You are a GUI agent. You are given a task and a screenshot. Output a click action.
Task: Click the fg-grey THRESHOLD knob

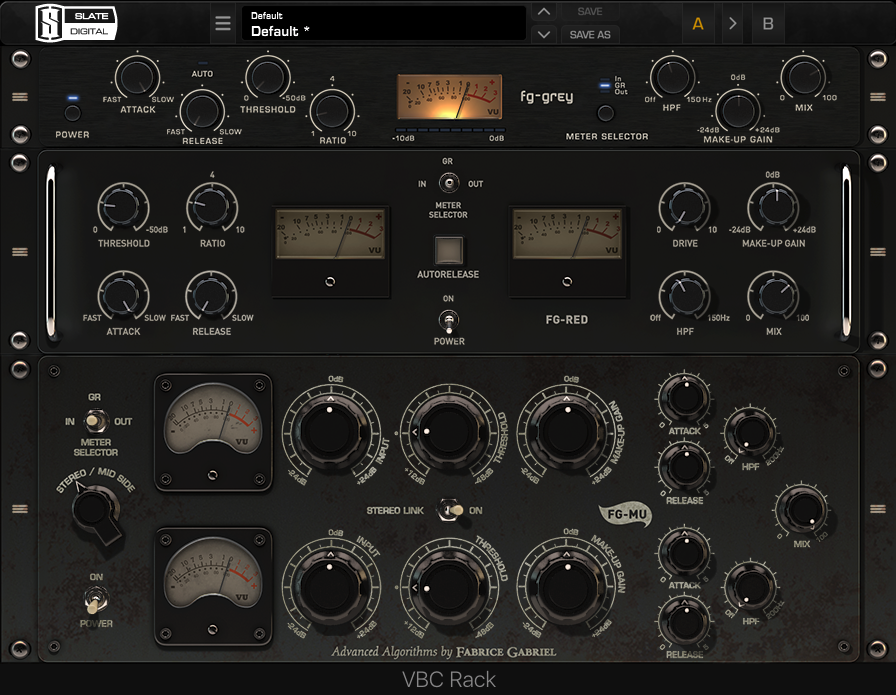click(x=267, y=76)
